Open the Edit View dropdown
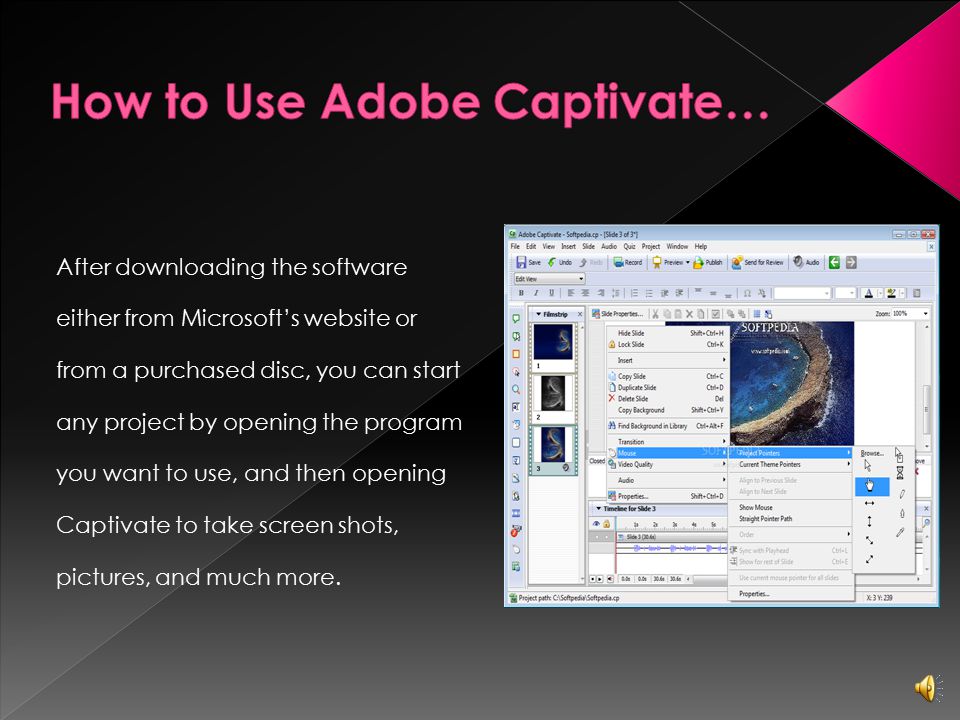Viewport: 960px width, 720px height. [549, 279]
